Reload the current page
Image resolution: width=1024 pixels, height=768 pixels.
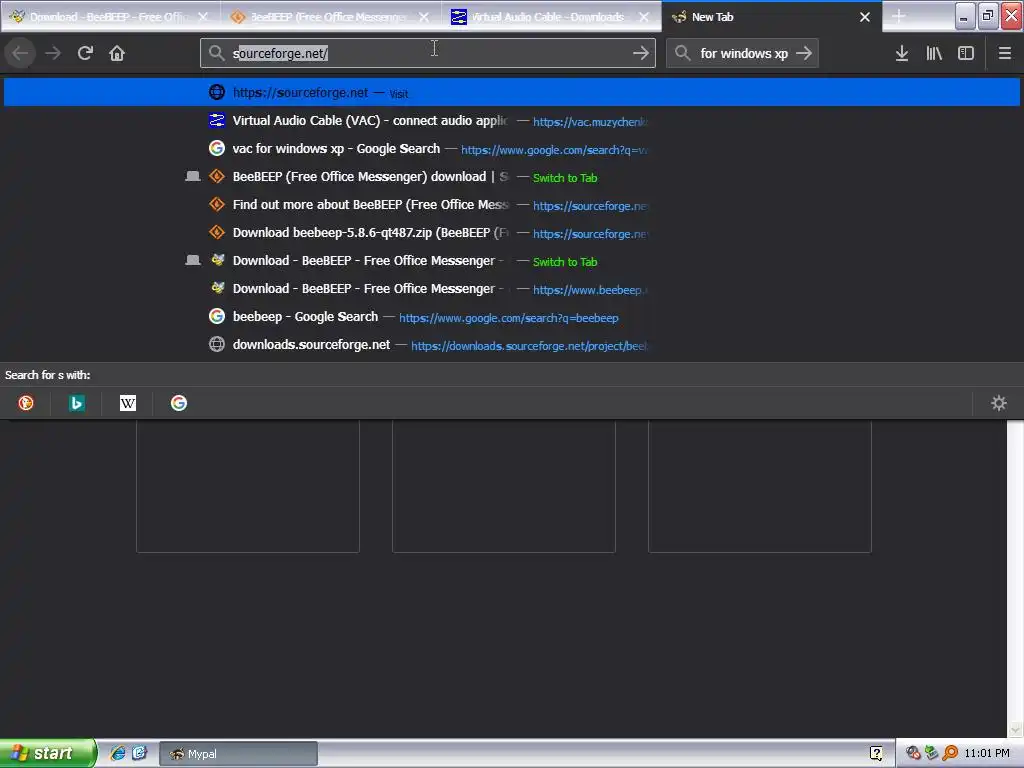(x=85, y=53)
